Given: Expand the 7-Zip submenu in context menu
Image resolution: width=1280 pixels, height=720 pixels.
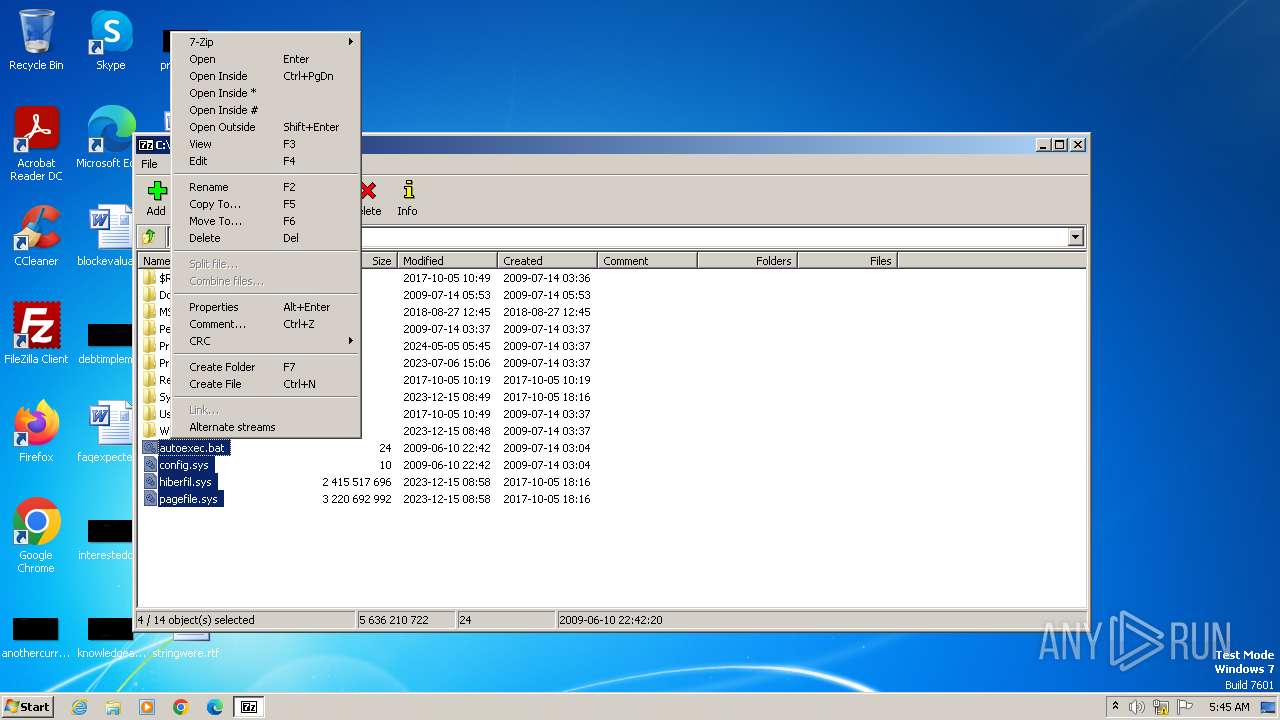Looking at the screenshot, I should (x=266, y=42).
